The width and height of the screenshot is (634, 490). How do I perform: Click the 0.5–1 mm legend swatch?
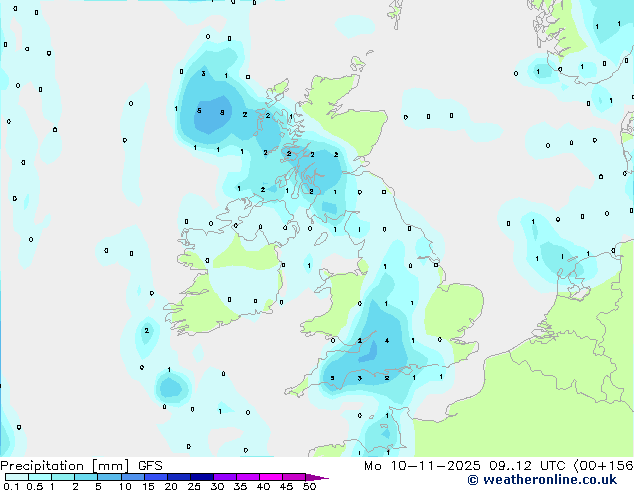click(x=40, y=477)
